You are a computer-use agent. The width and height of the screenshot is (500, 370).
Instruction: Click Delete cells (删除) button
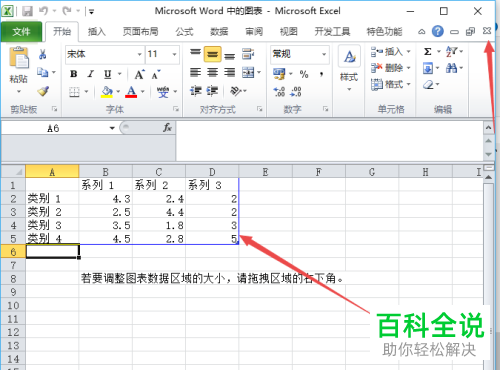[390, 68]
